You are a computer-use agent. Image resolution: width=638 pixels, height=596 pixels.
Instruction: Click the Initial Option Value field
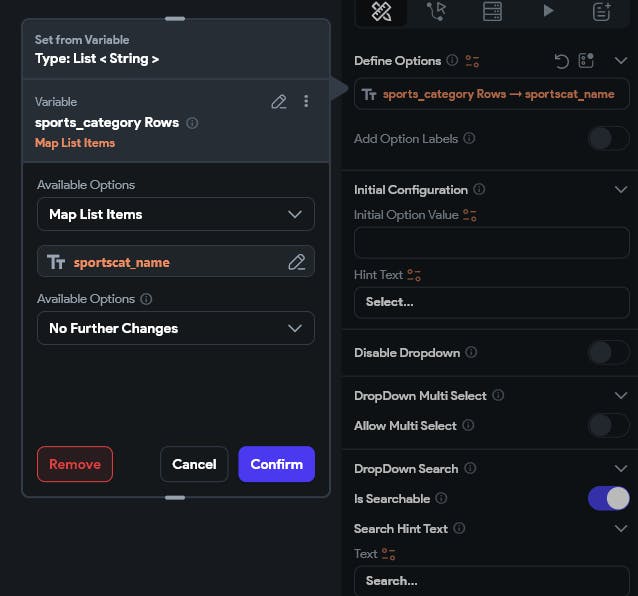492,242
